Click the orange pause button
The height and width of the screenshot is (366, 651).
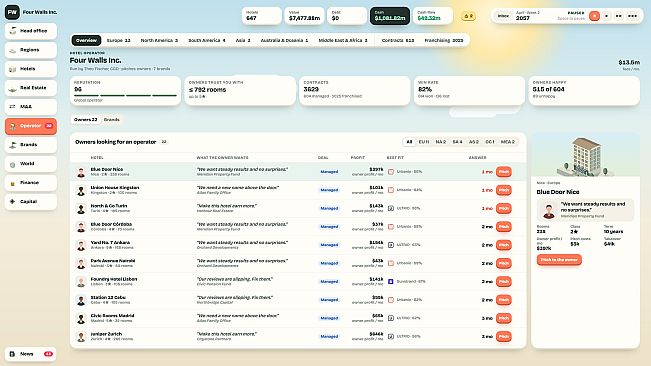(x=594, y=16)
